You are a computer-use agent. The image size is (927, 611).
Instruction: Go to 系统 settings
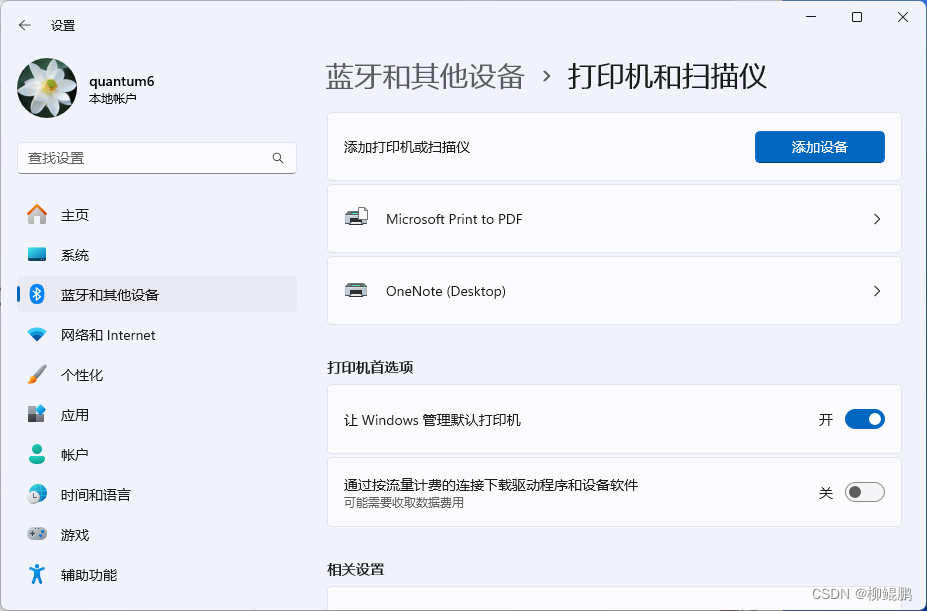157,255
